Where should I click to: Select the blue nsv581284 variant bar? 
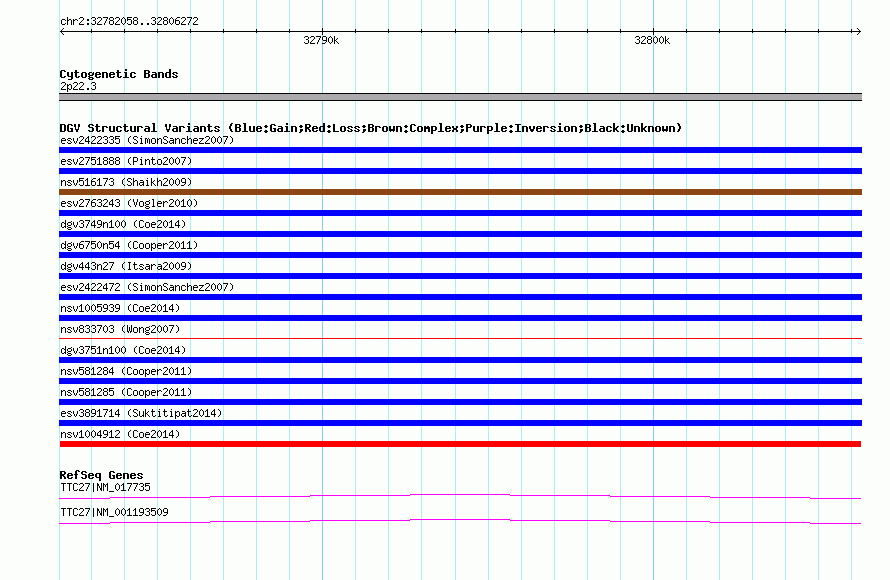[x=460, y=381]
